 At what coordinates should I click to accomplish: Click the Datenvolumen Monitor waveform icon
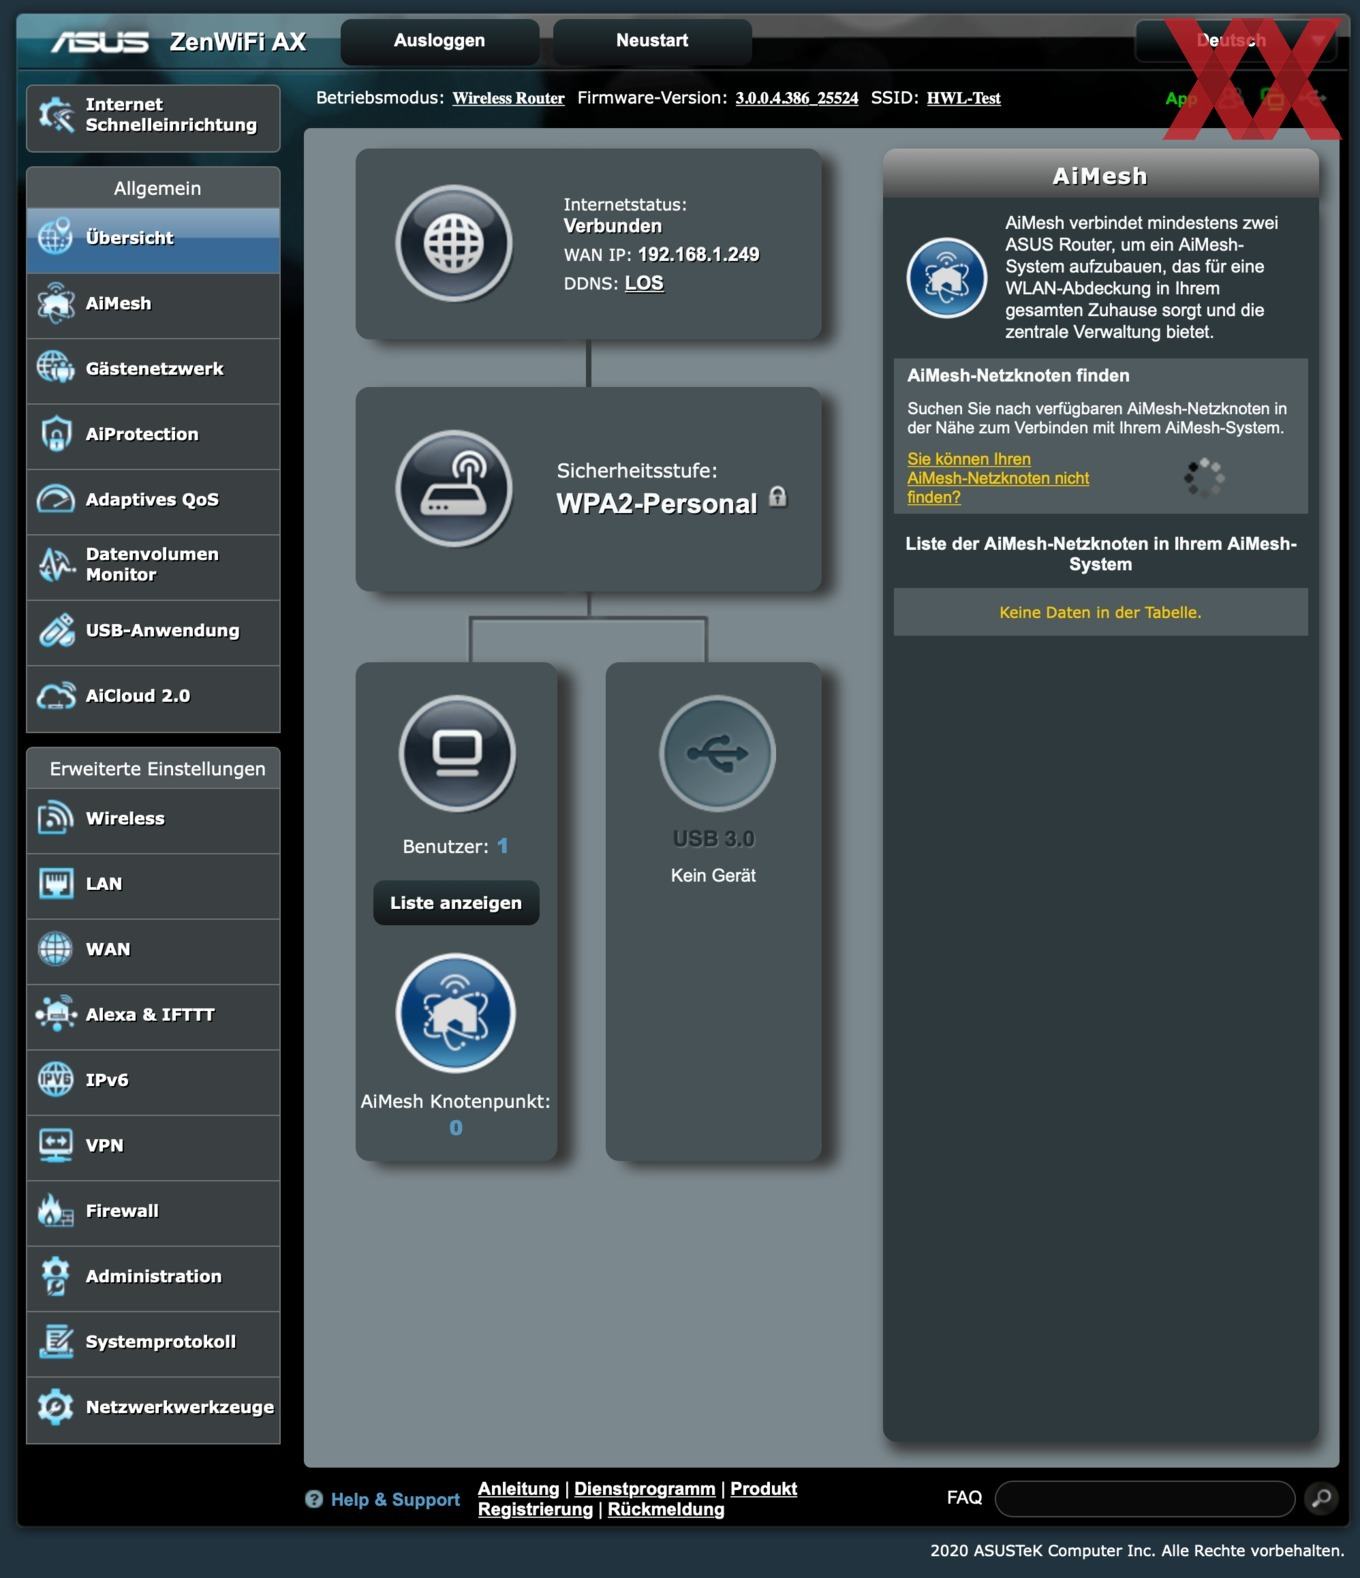[56, 565]
